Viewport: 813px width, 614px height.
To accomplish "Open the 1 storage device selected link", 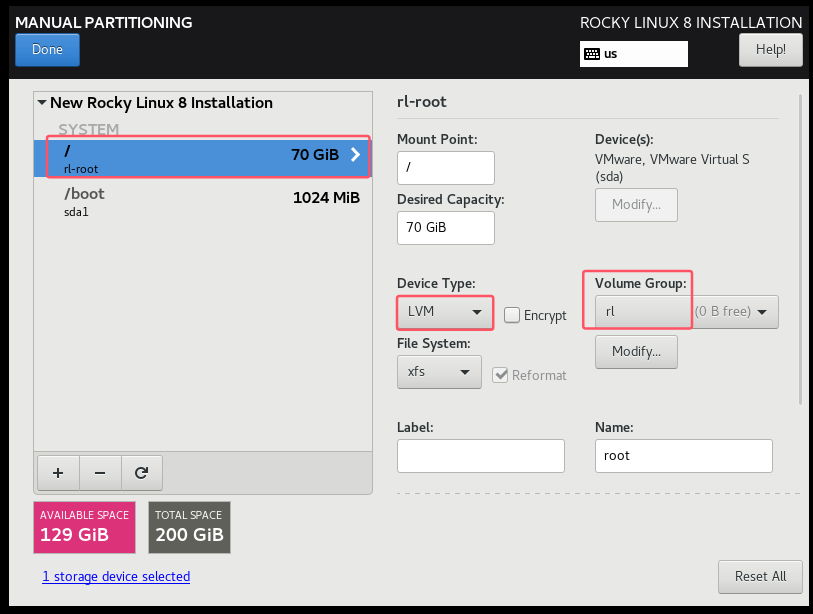I will [116, 577].
